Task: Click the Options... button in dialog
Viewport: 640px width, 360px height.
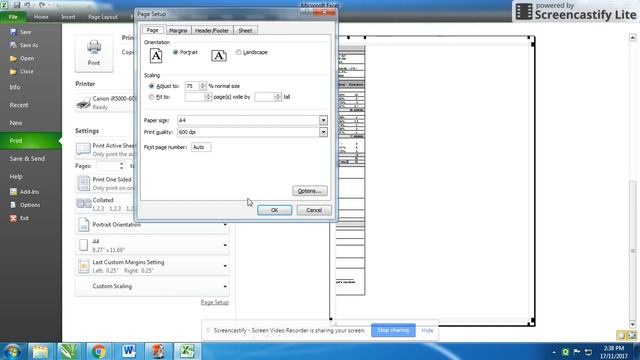Action: pos(310,191)
